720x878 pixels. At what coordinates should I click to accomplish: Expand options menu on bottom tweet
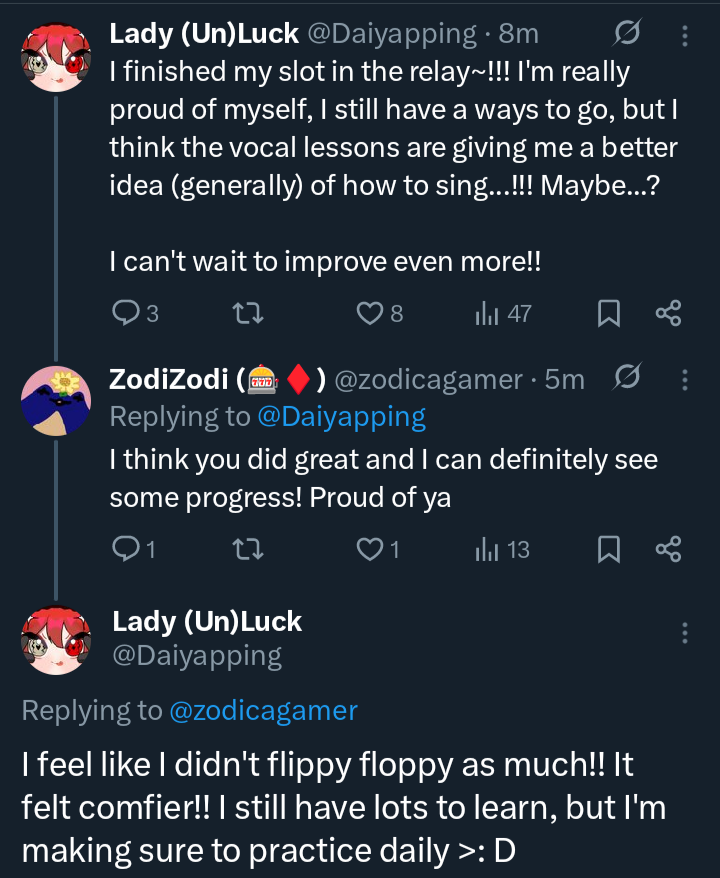click(685, 633)
